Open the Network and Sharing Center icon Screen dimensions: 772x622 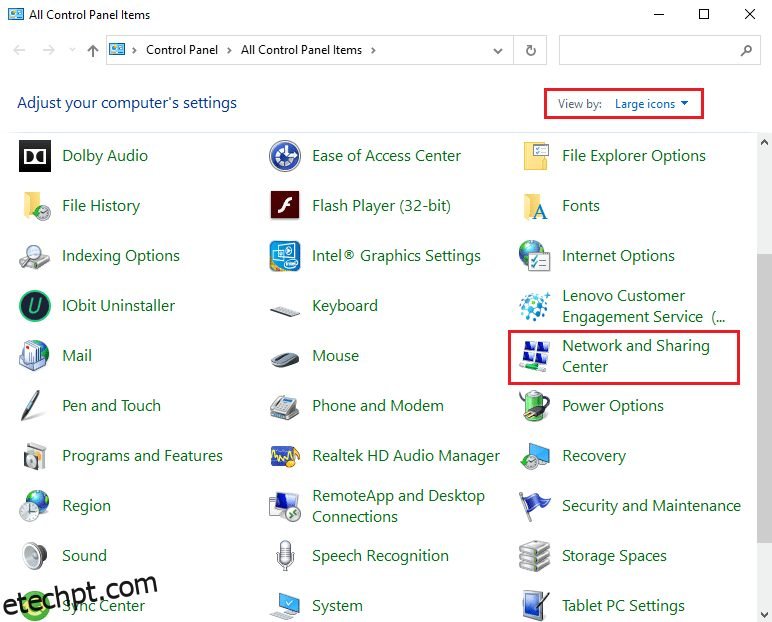click(x=535, y=356)
